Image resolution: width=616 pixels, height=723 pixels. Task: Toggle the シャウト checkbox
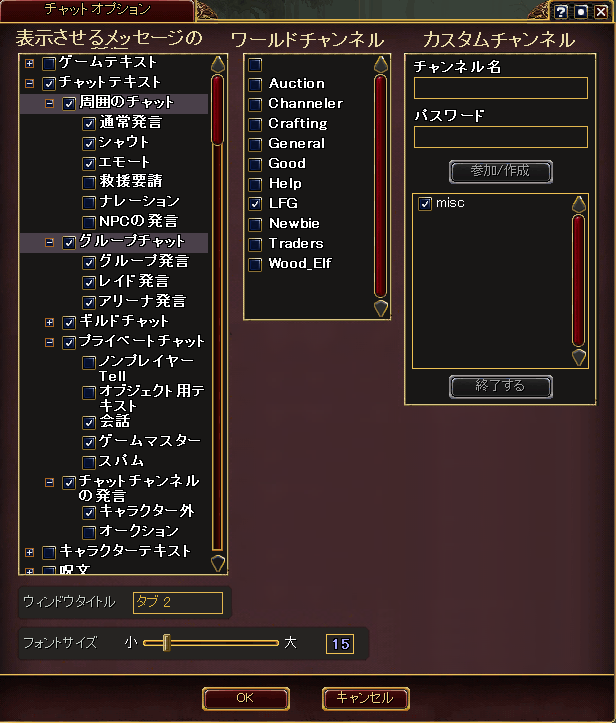[89, 143]
